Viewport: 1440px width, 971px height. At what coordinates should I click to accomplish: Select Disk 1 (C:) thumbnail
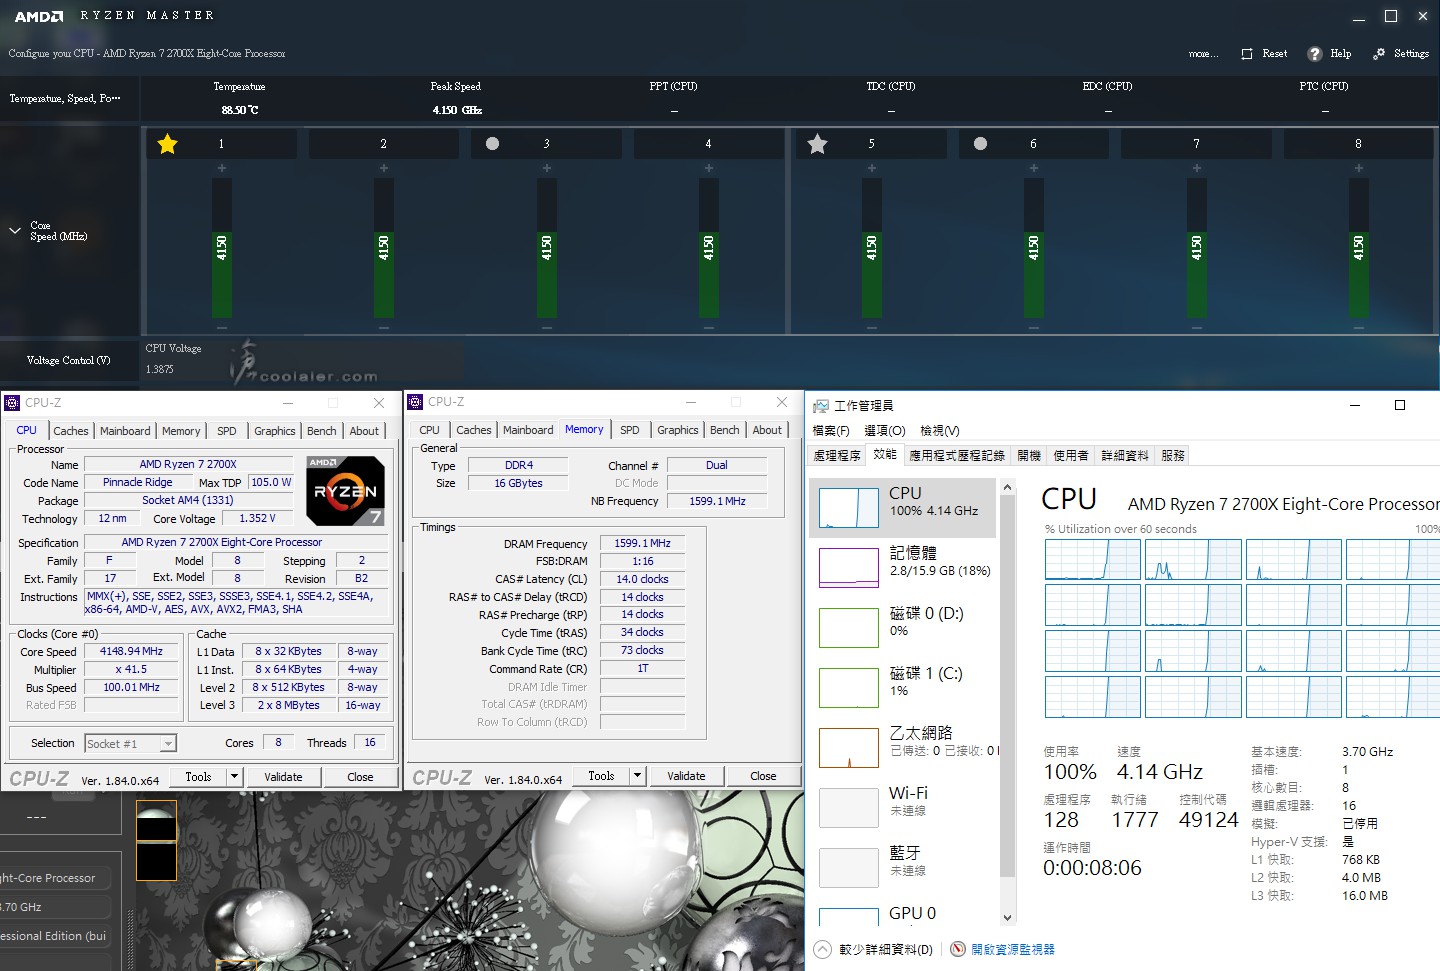coord(848,688)
